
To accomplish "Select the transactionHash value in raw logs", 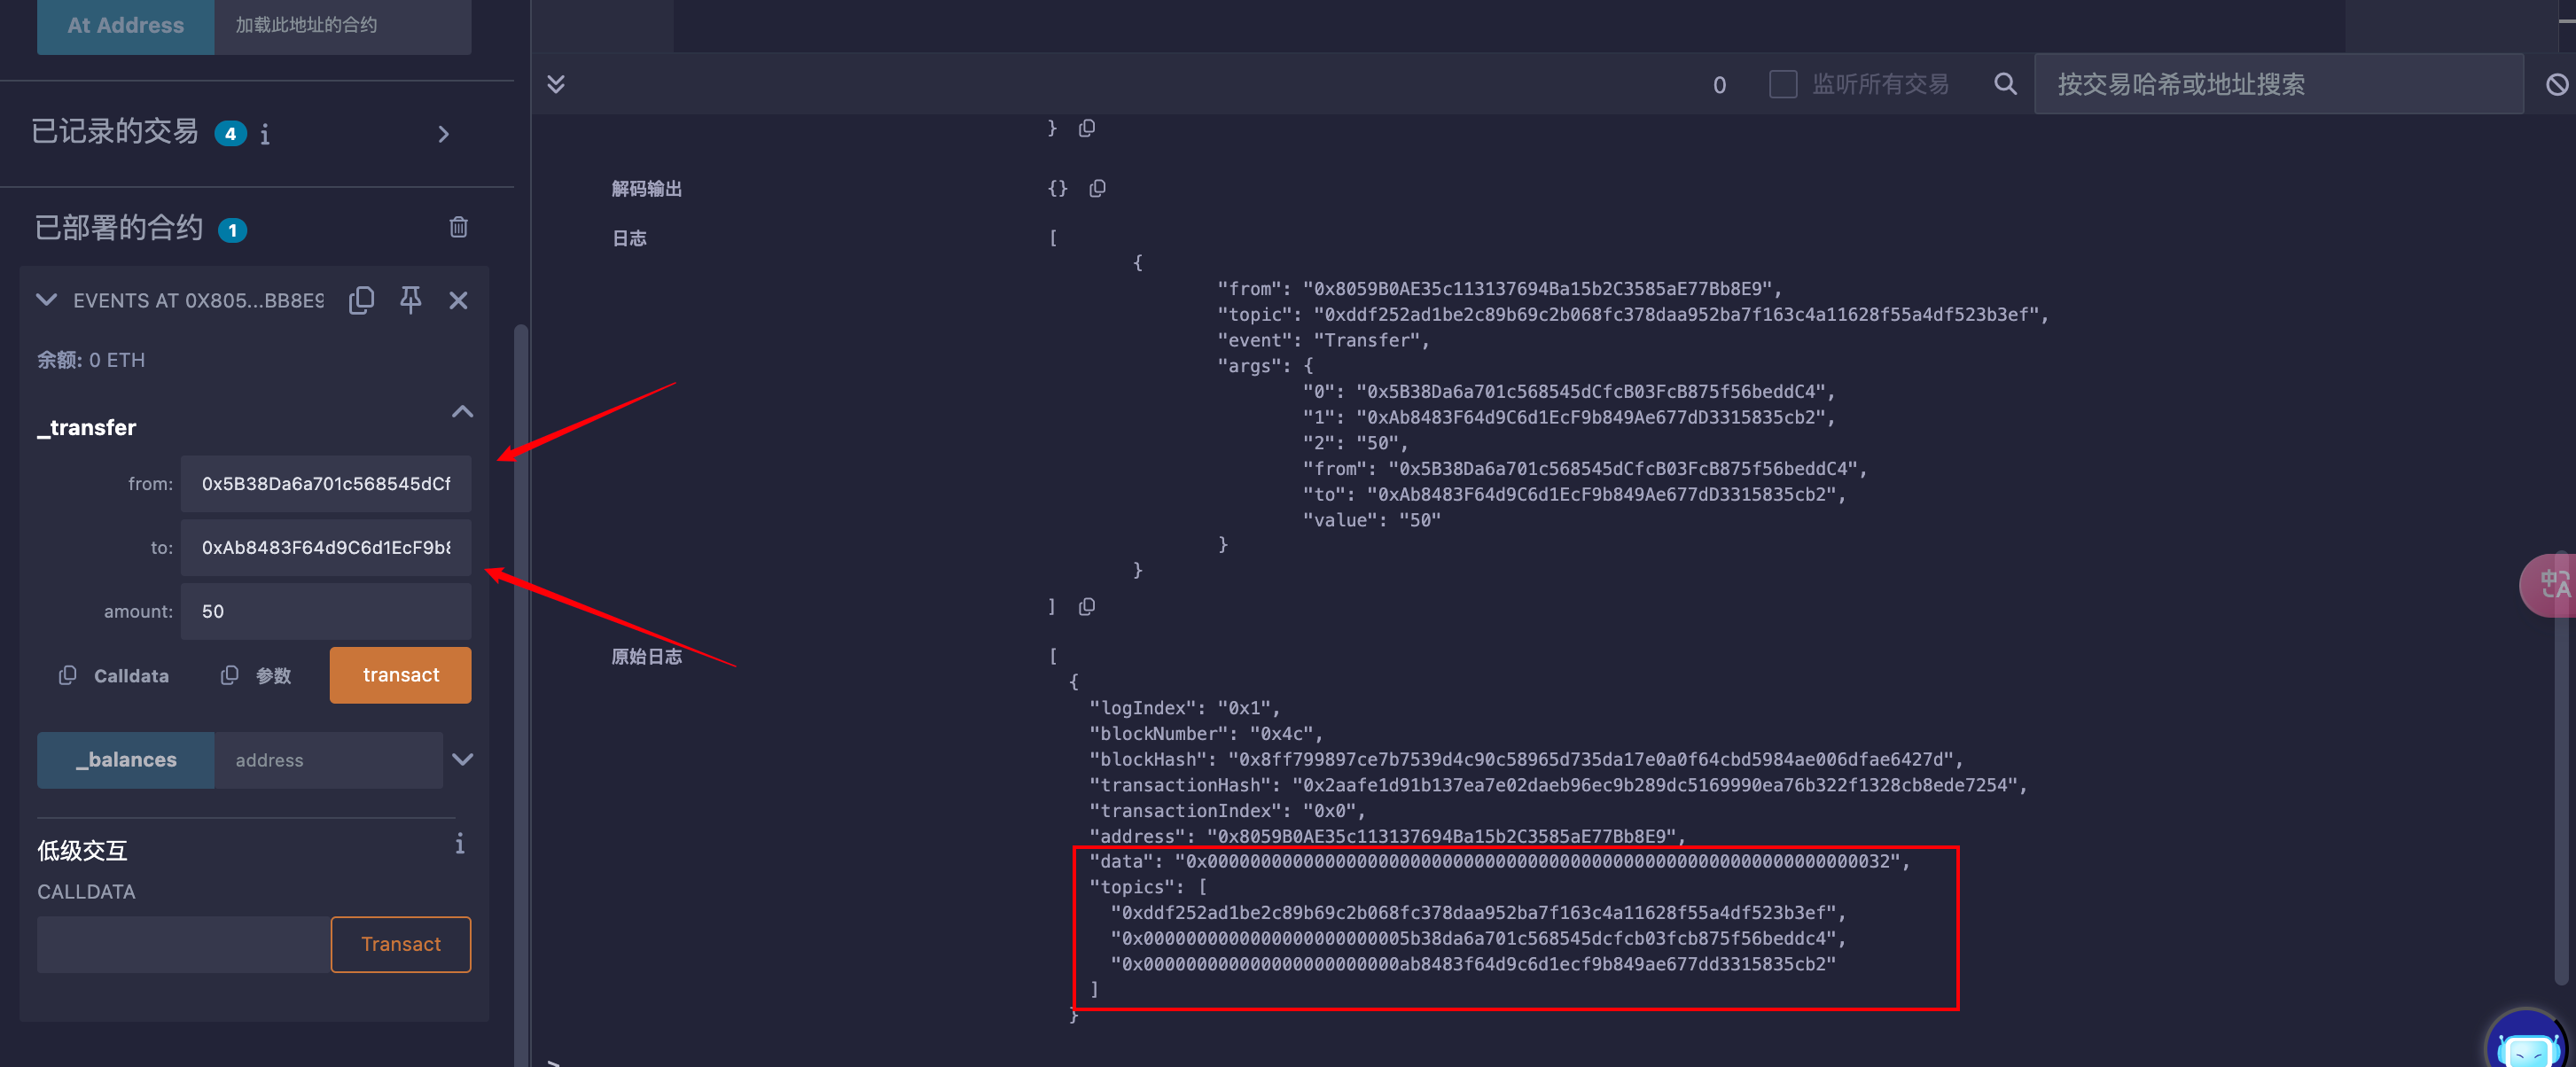I will click(1654, 785).
